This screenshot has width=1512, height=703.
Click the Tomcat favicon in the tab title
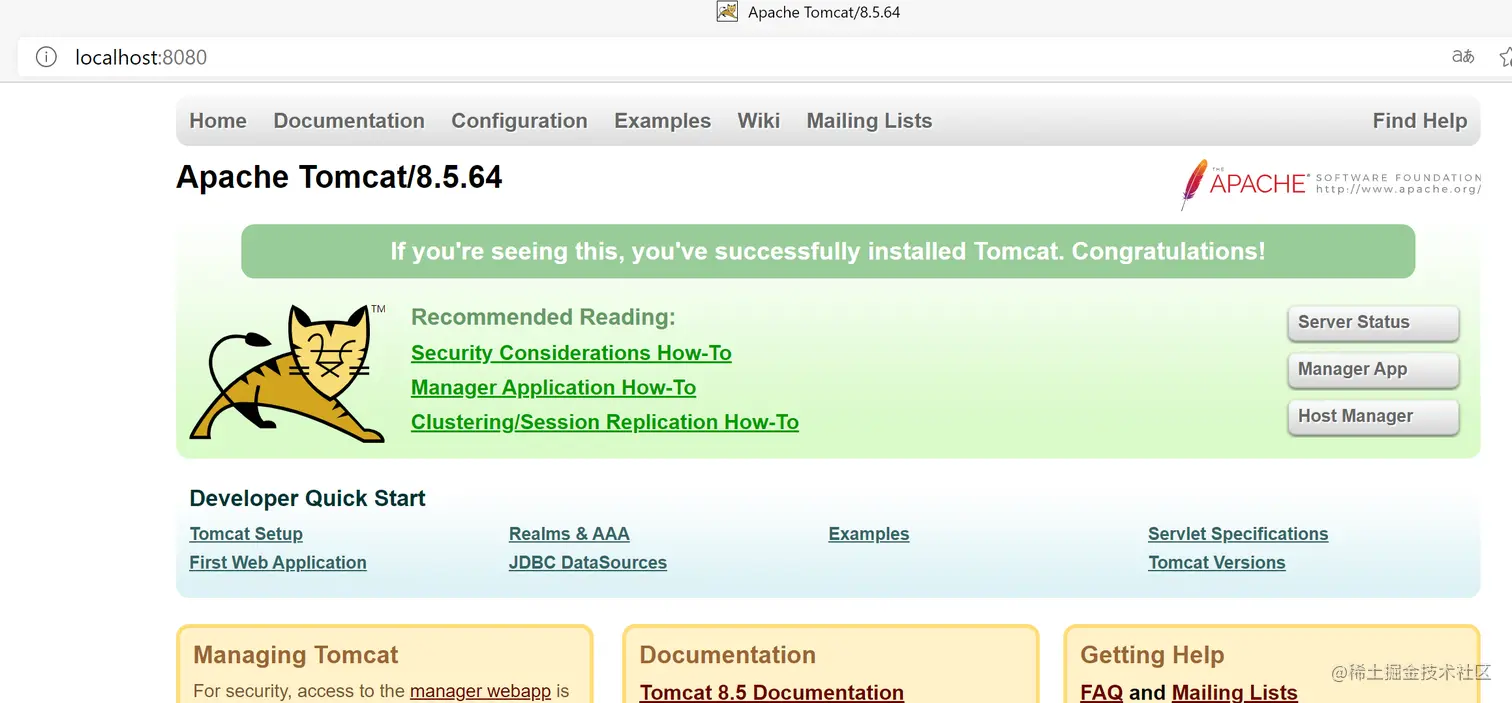(727, 12)
